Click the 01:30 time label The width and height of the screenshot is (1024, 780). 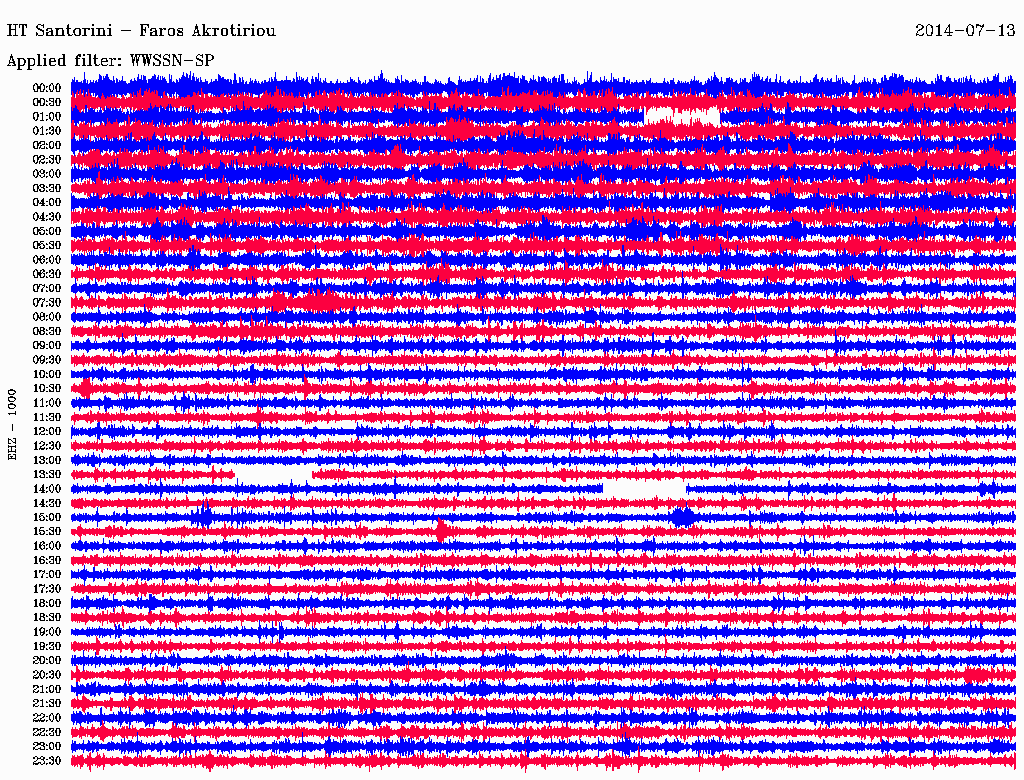(x=46, y=131)
